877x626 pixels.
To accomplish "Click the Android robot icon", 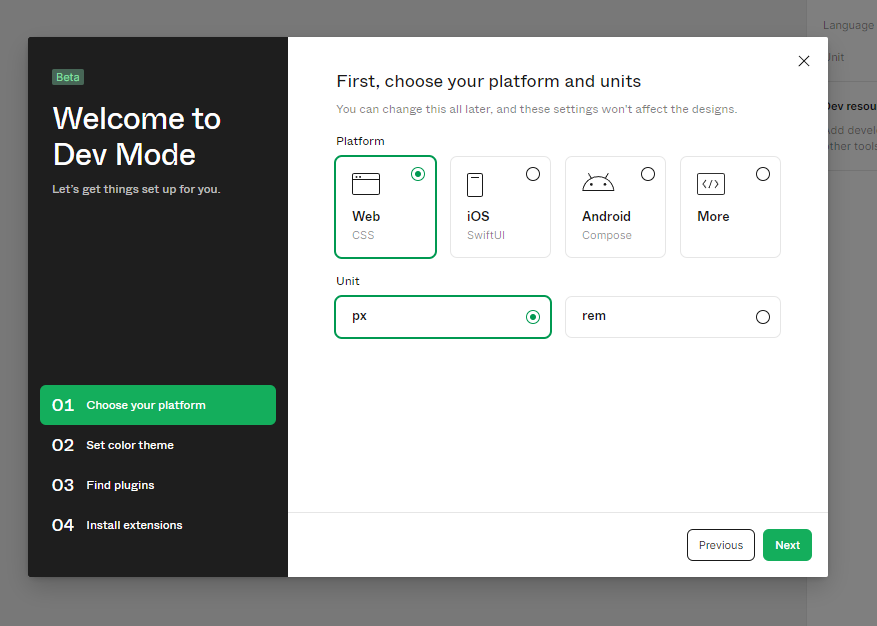I will click(x=598, y=182).
